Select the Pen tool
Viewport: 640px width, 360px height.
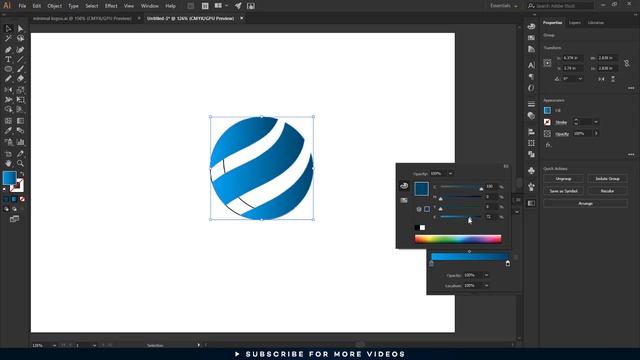(8, 49)
